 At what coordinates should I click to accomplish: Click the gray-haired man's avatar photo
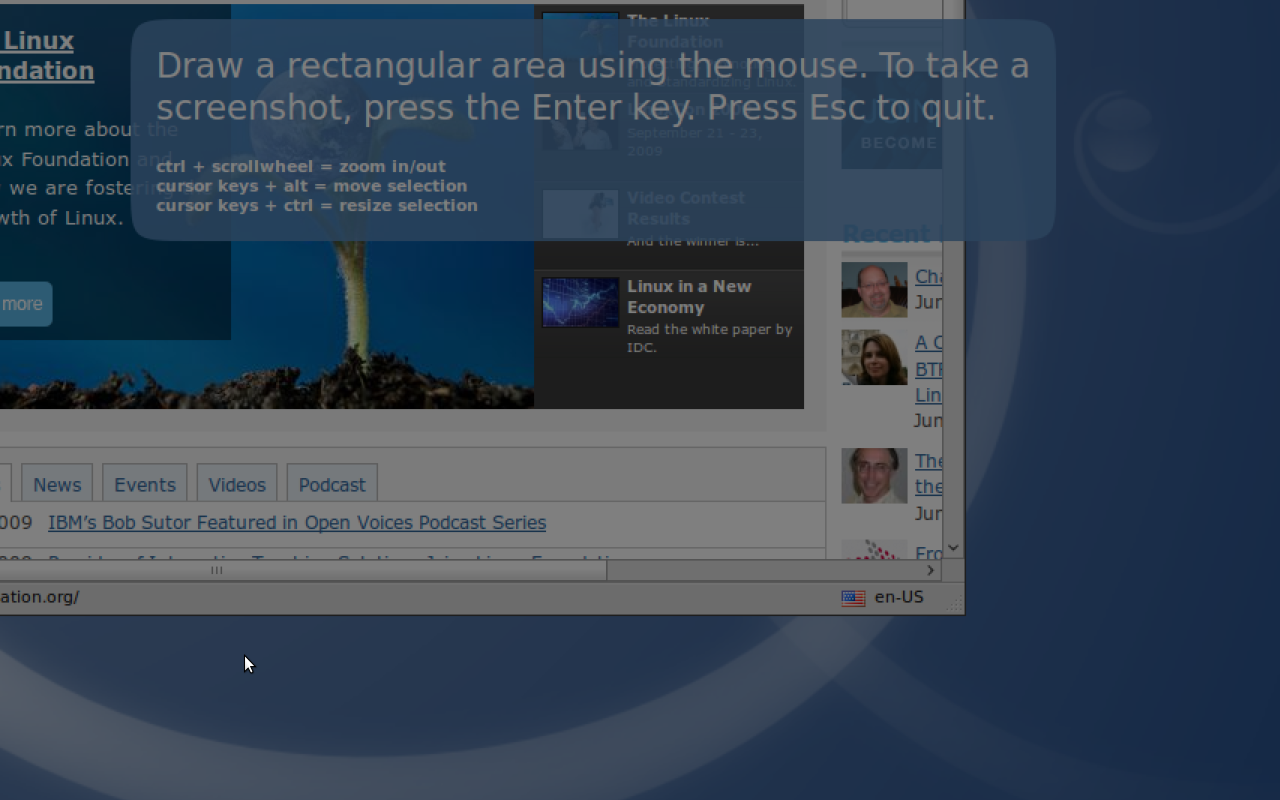coord(874,475)
